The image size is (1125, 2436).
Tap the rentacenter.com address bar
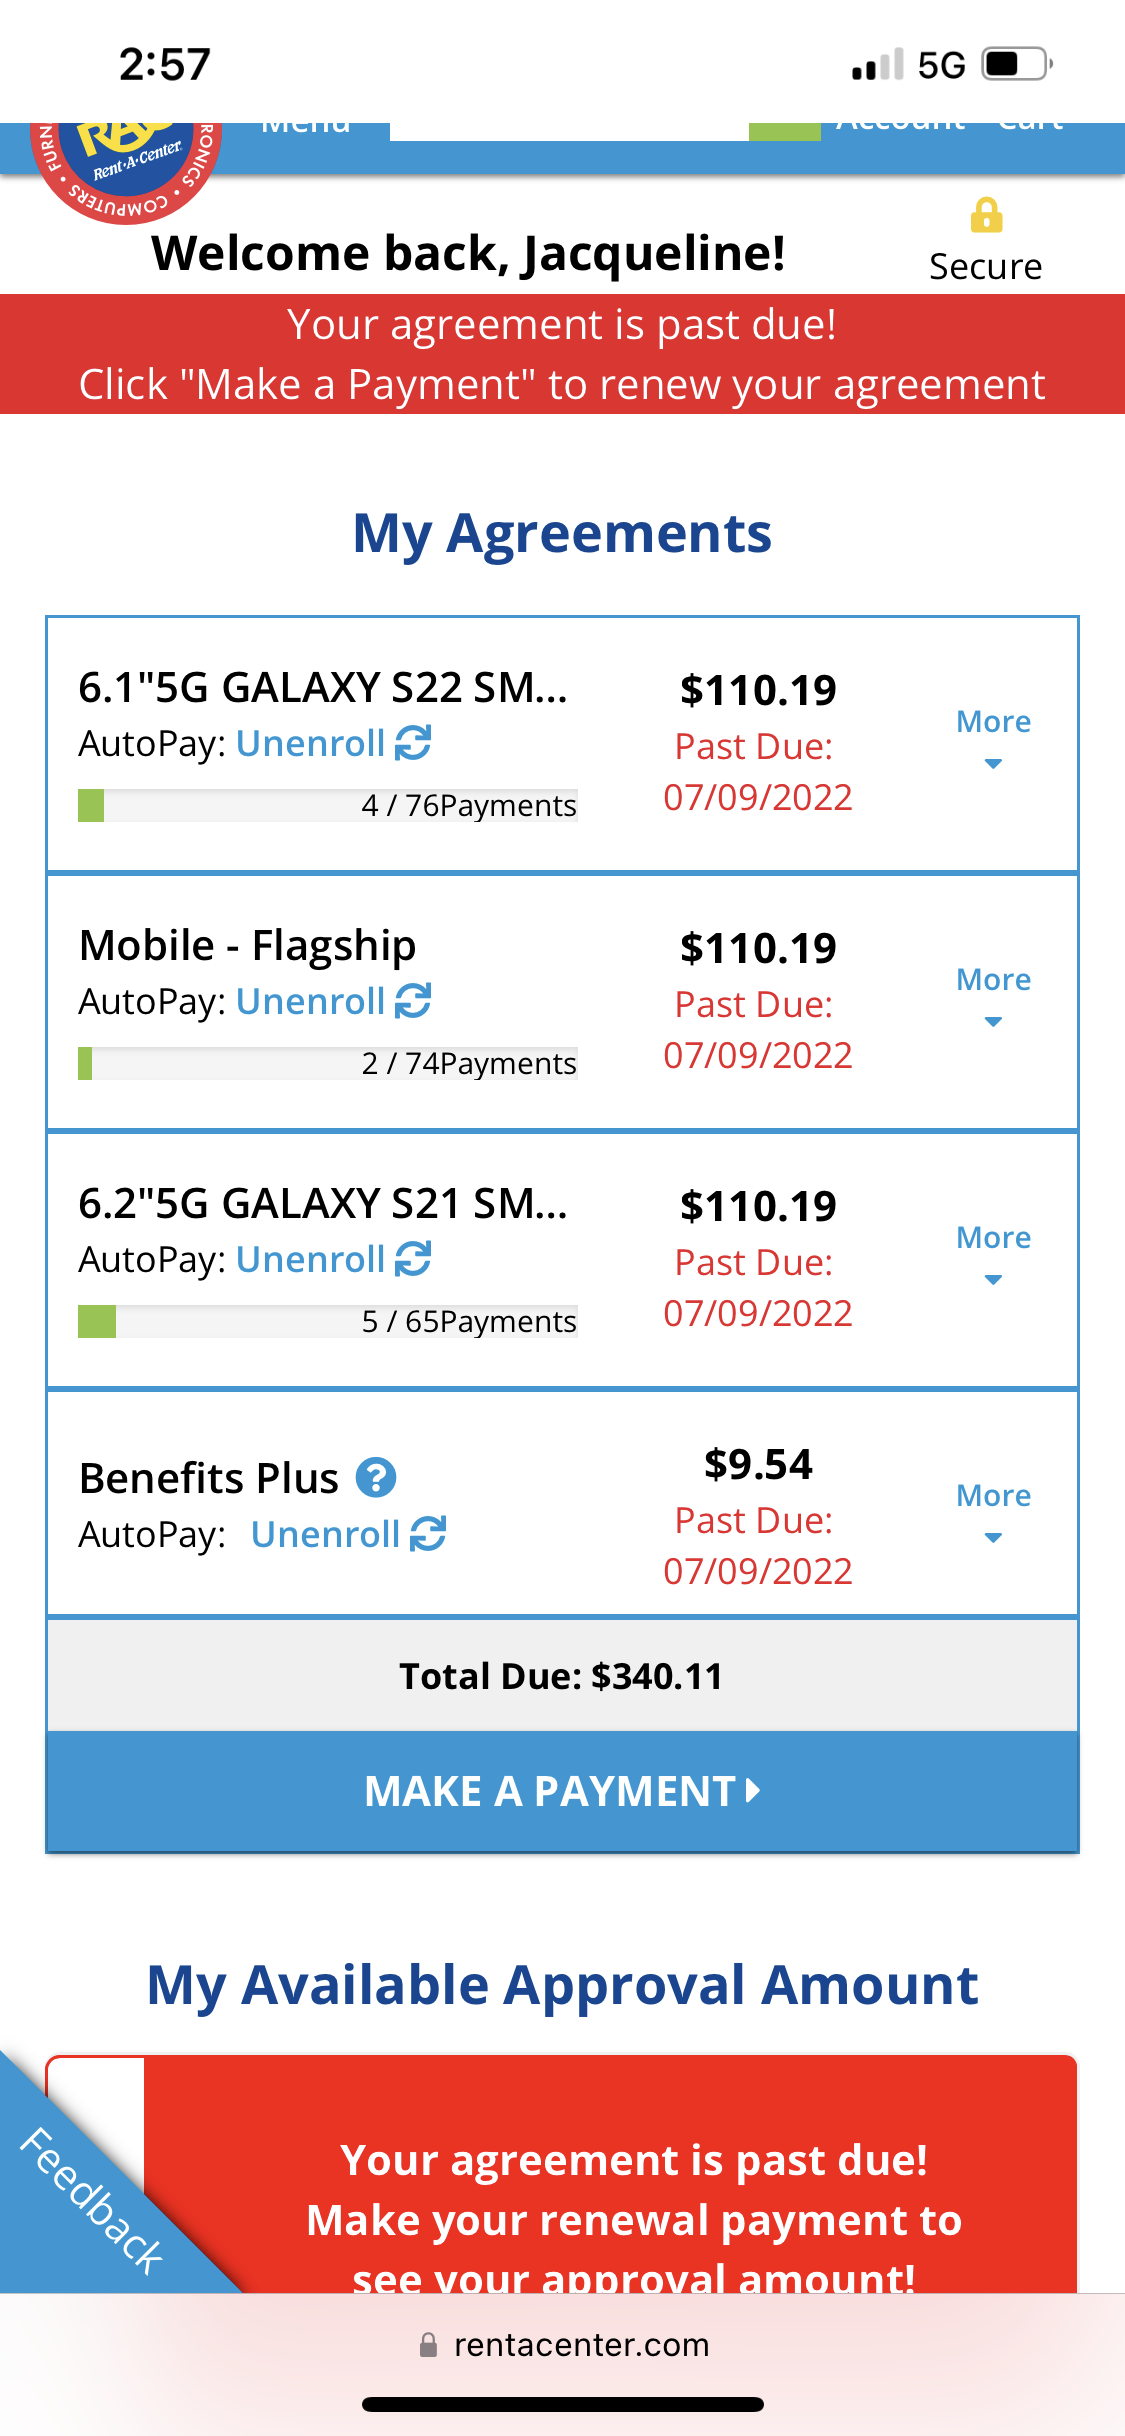[x=580, y=2345]
